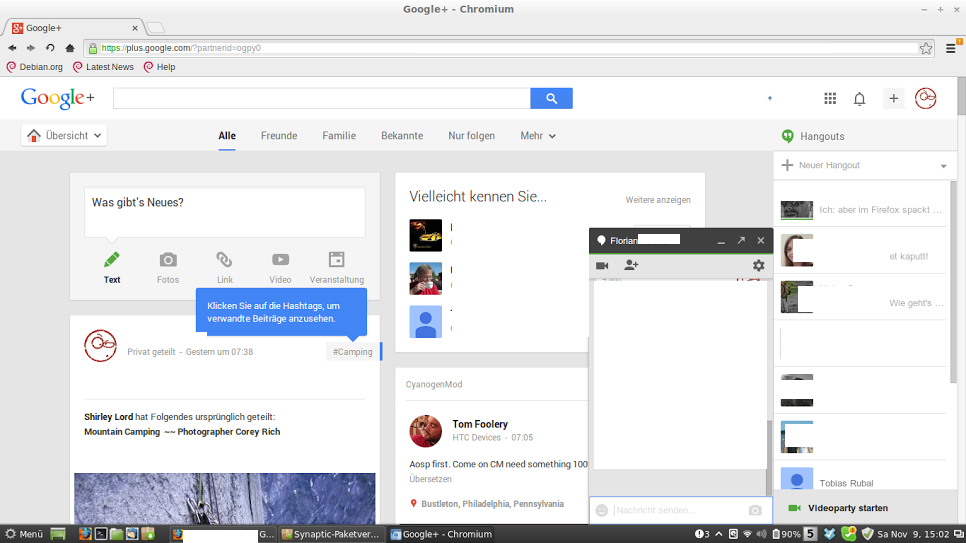Click Weitere anzeigen link
The width and height of the screenshot is (966, 543).
click(x=658, y=200)
